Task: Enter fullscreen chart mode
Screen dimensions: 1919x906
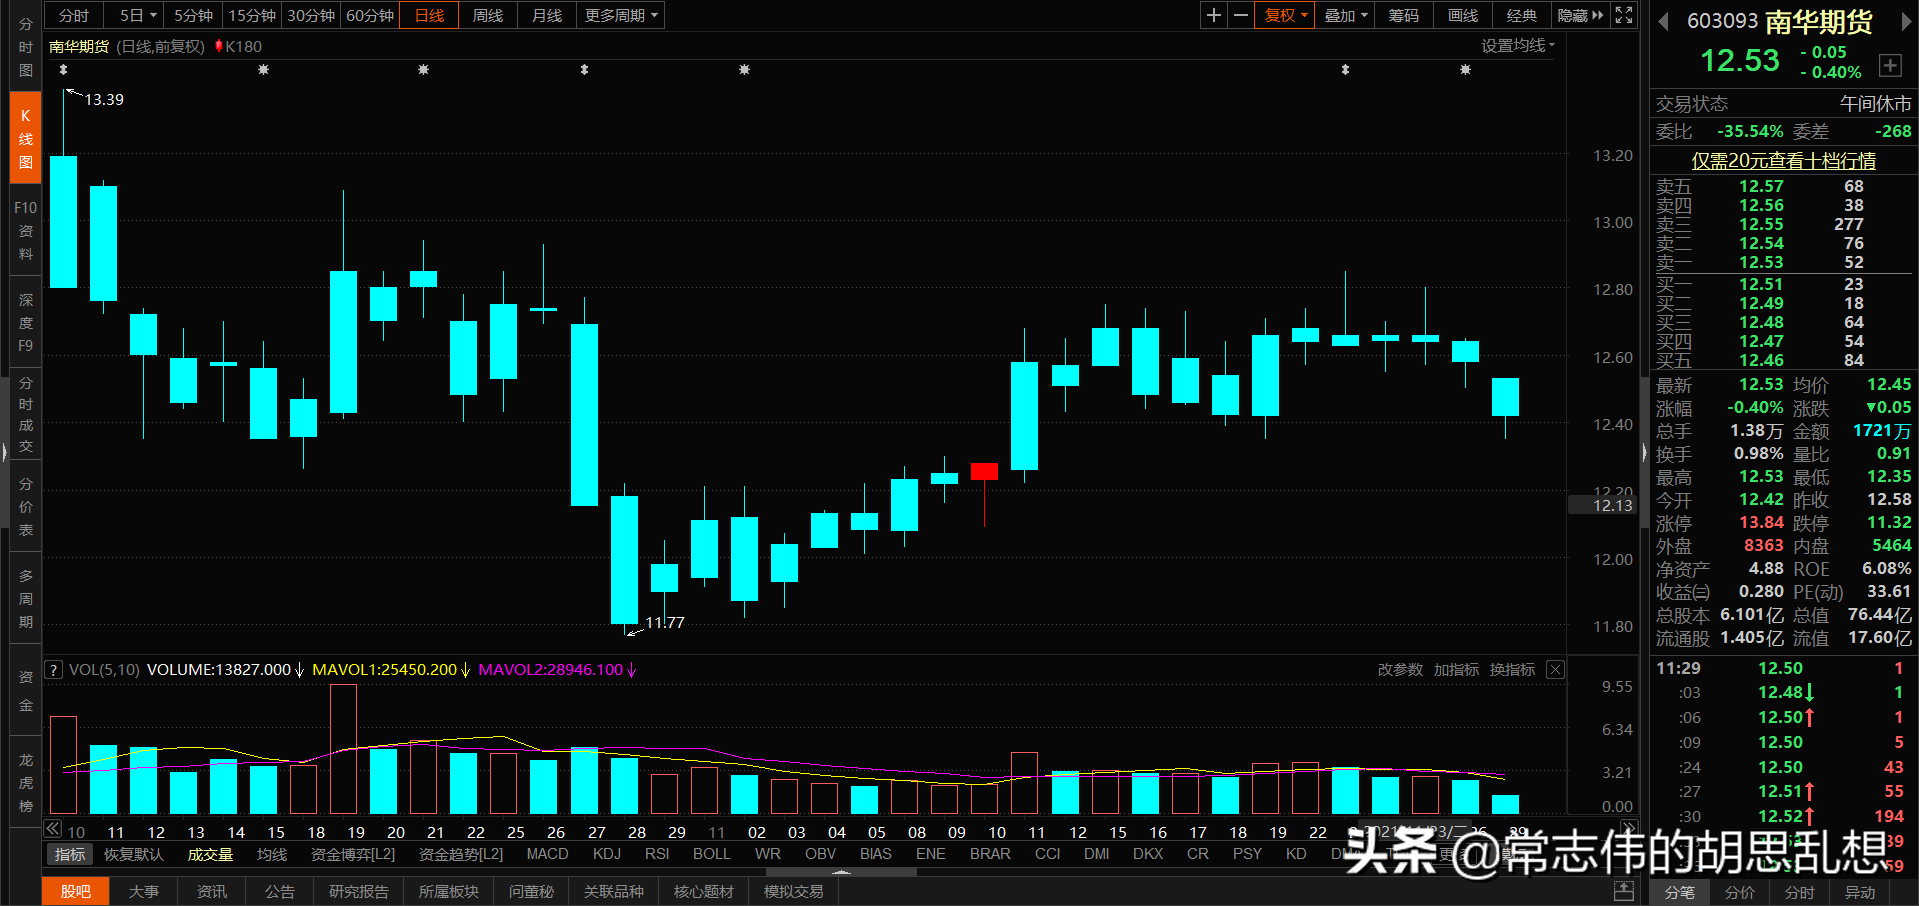Action: click(x=1623, y=15)
